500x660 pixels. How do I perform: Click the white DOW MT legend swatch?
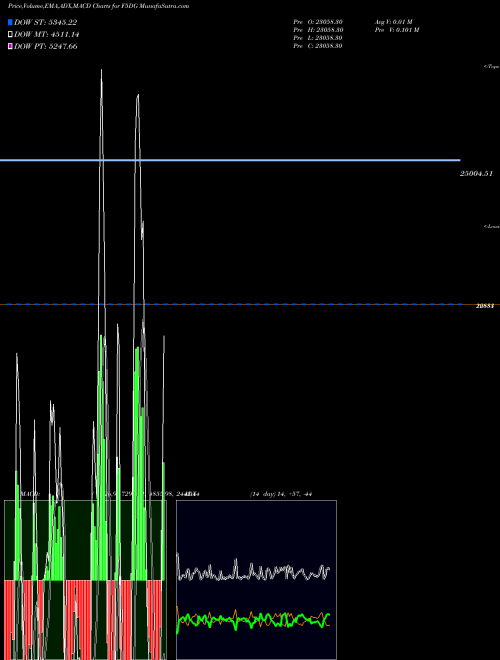click(10, 35)
